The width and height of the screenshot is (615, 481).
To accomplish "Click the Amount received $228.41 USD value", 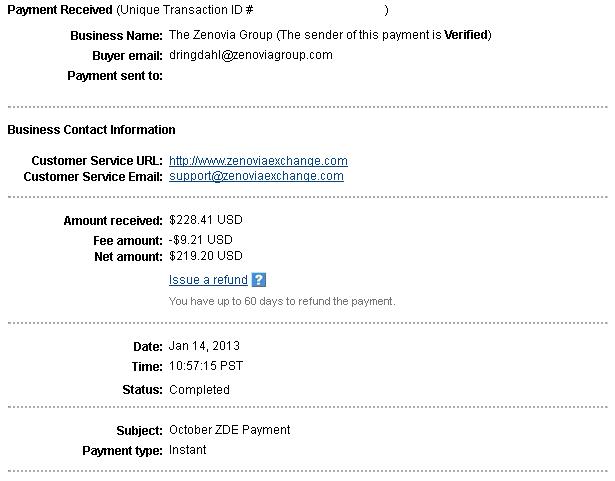I will (206, 220).
